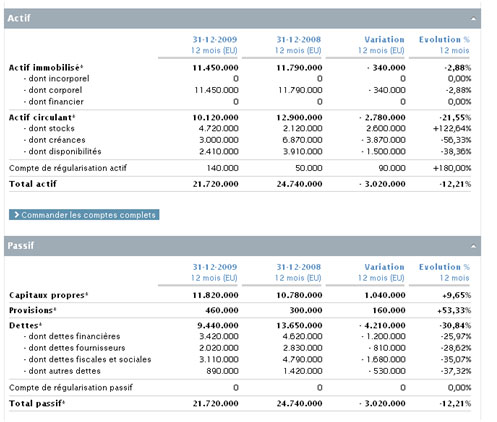
Task: Click dont dettes fiscales et sociales label
Action: coord(87,360)
